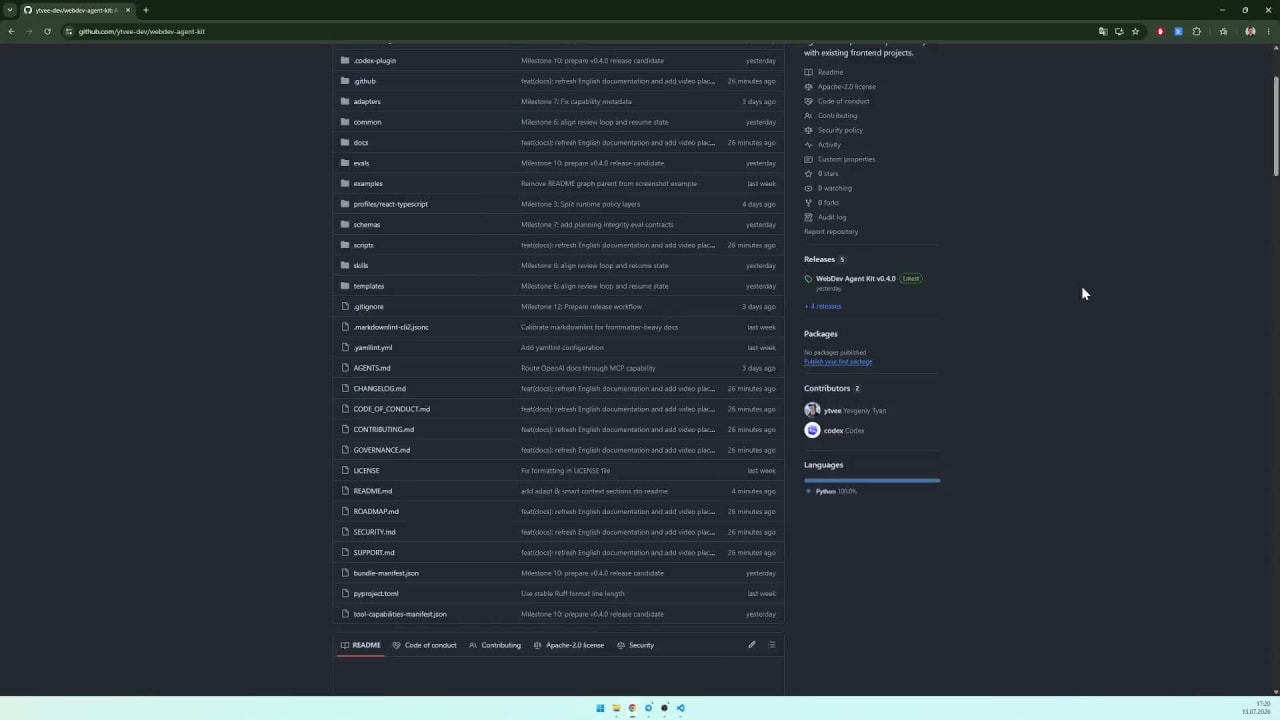
Task: Open the Custom properties sidebar link
Action: [x=846, y=159]
